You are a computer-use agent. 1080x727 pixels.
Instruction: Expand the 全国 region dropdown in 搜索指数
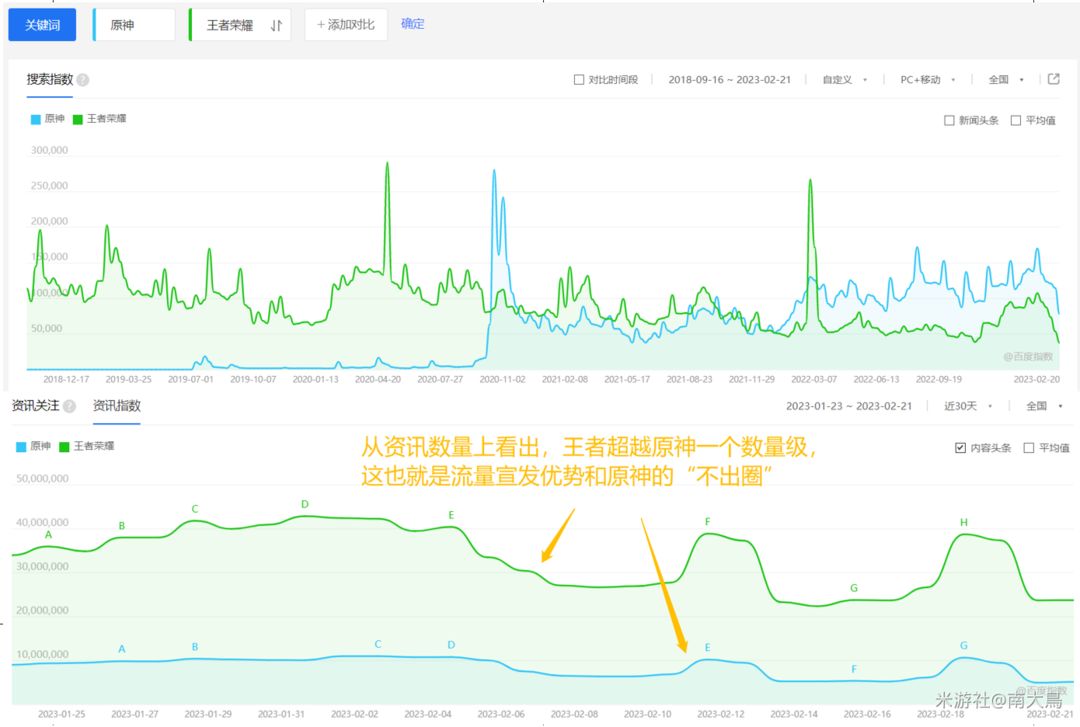tap(1006, 80)
